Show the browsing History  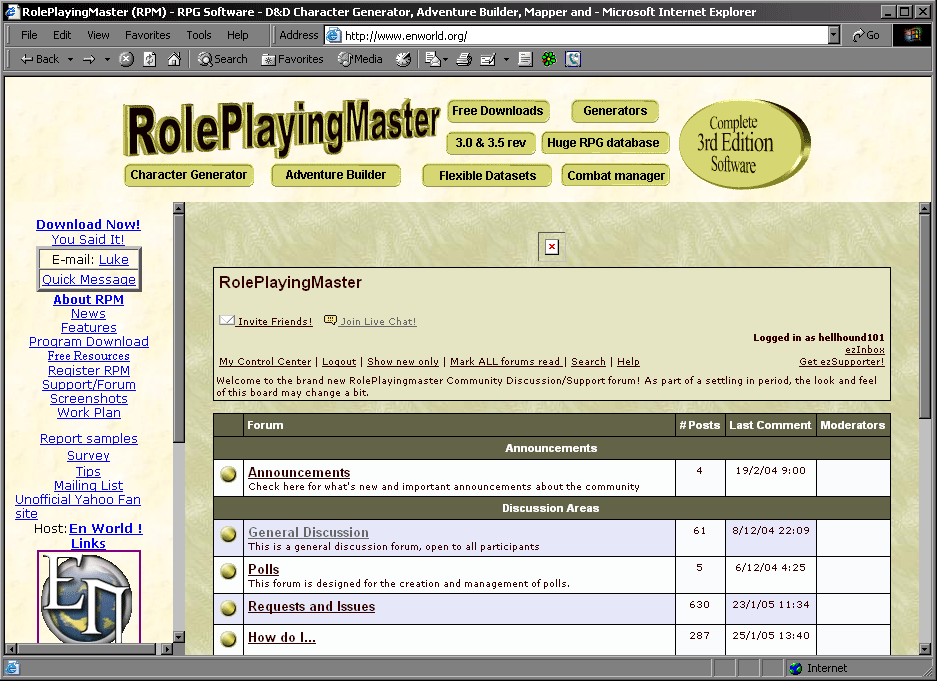404,59
